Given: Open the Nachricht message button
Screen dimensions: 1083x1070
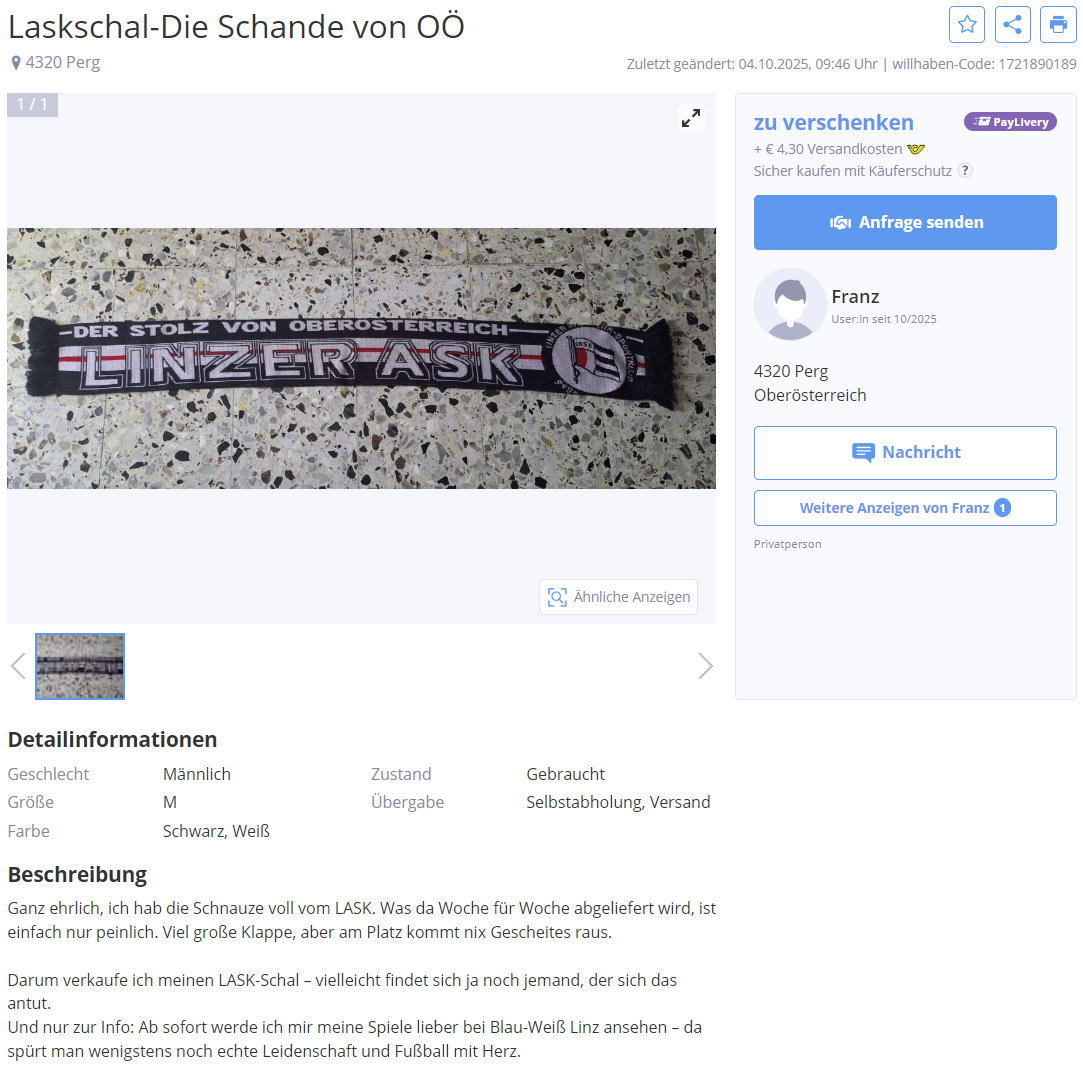Looking at the screenshot, I should (905, 452).
